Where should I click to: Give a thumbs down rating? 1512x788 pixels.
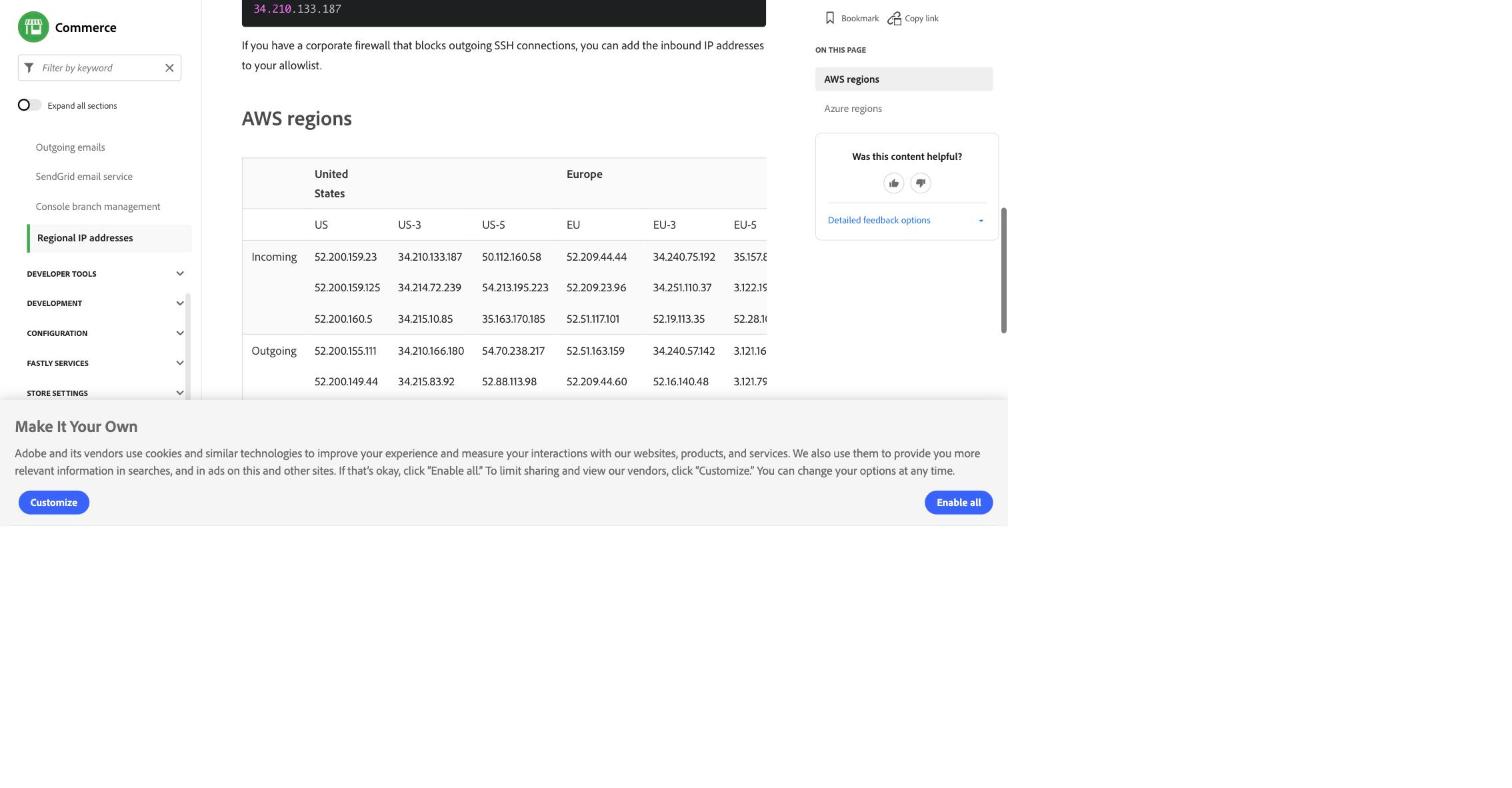(x=921, y=183)
